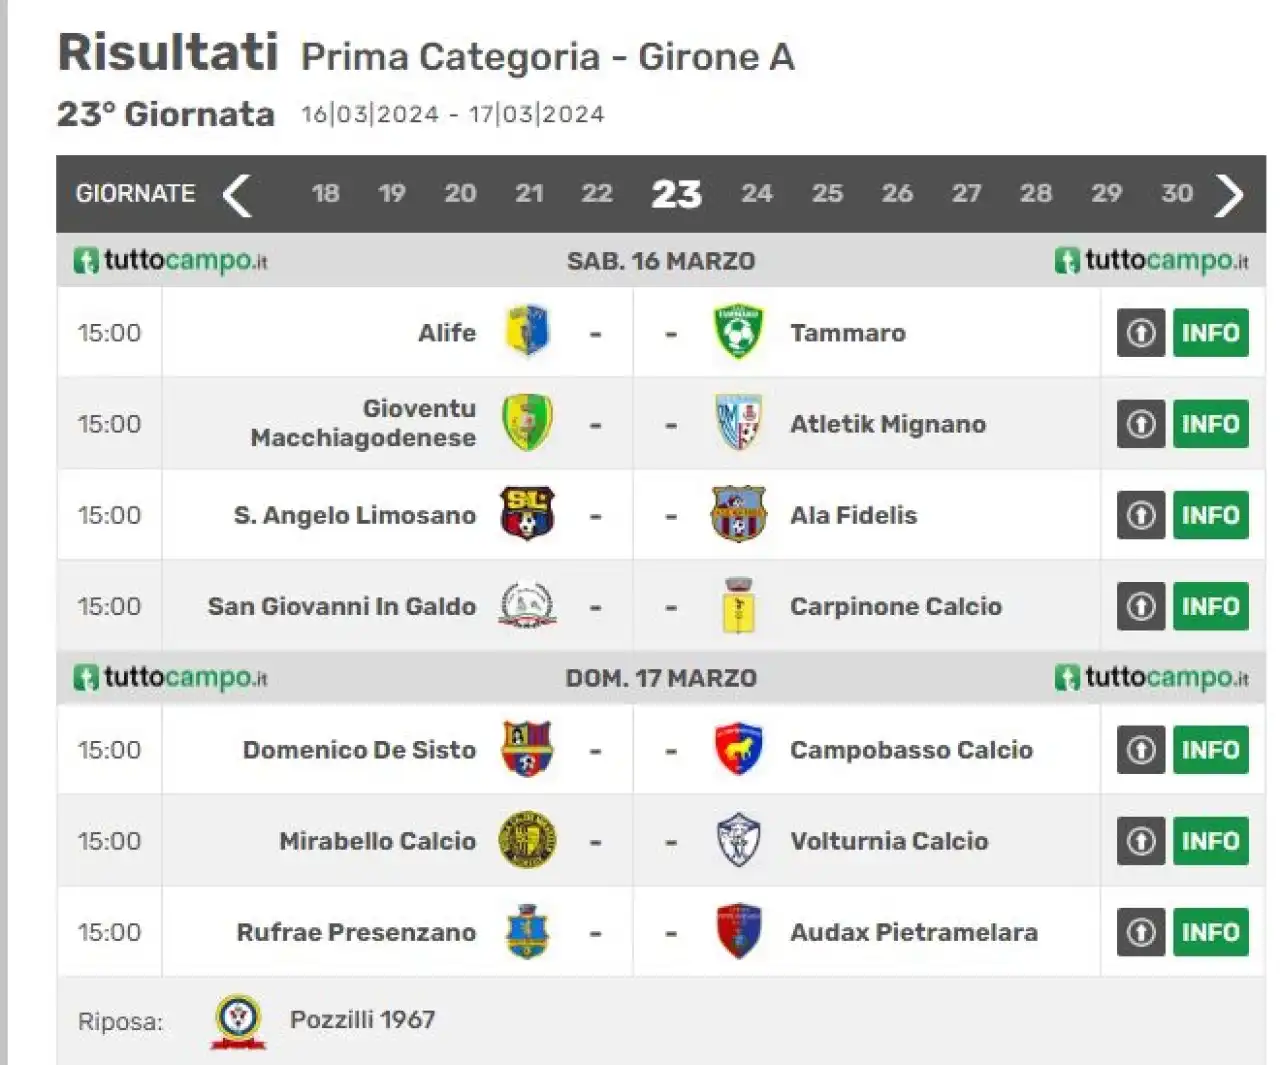Open the Atletik Mignano team link
Viewport: 1280px width, 1065px height.
click(888, 424)
